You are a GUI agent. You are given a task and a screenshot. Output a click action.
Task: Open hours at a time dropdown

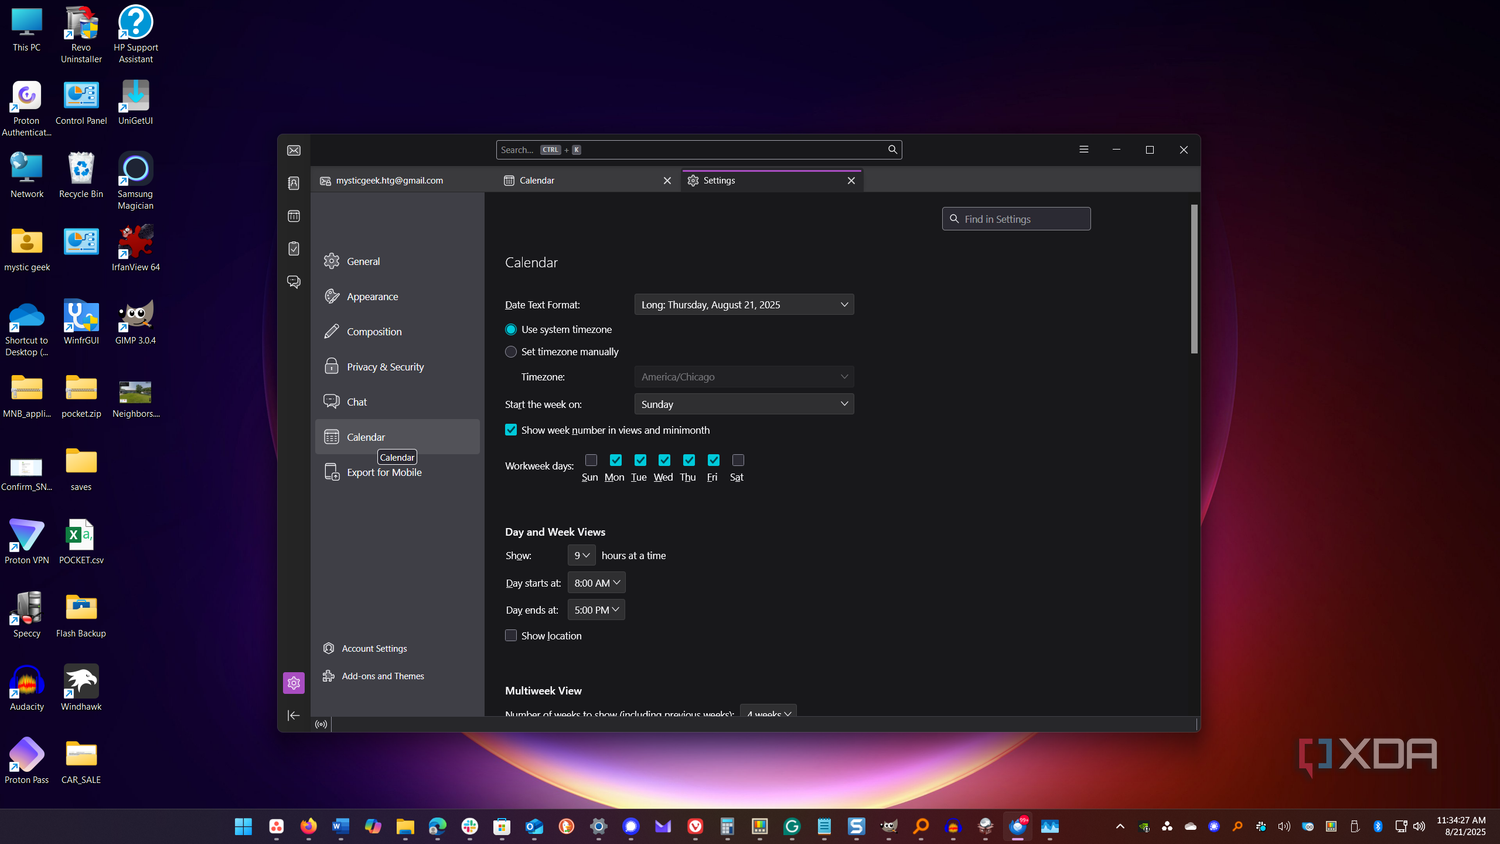click(x=581, y=555)
